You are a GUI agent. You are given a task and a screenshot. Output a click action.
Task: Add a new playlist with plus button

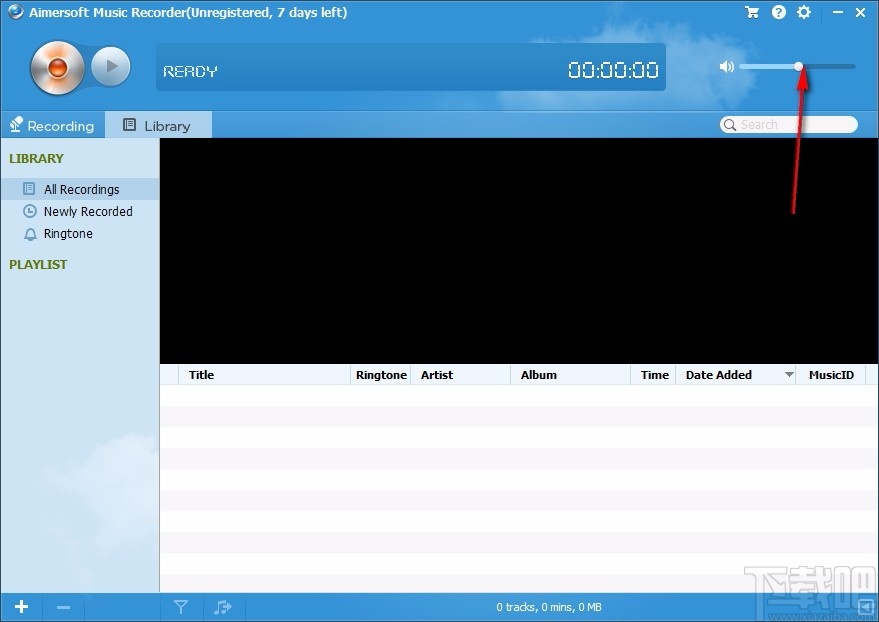pyautogui.click(x=20, y=607)
